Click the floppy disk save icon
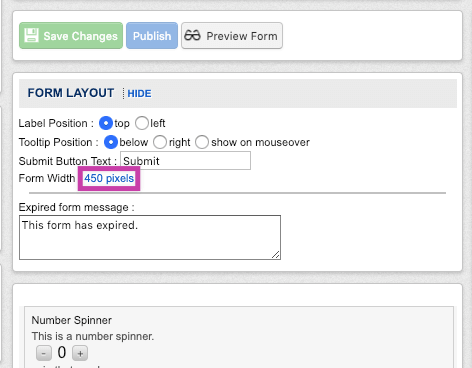 (x=31, y=35)
